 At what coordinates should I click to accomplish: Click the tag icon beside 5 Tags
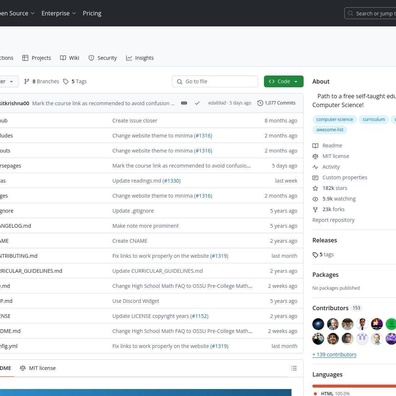pos(66,81)
